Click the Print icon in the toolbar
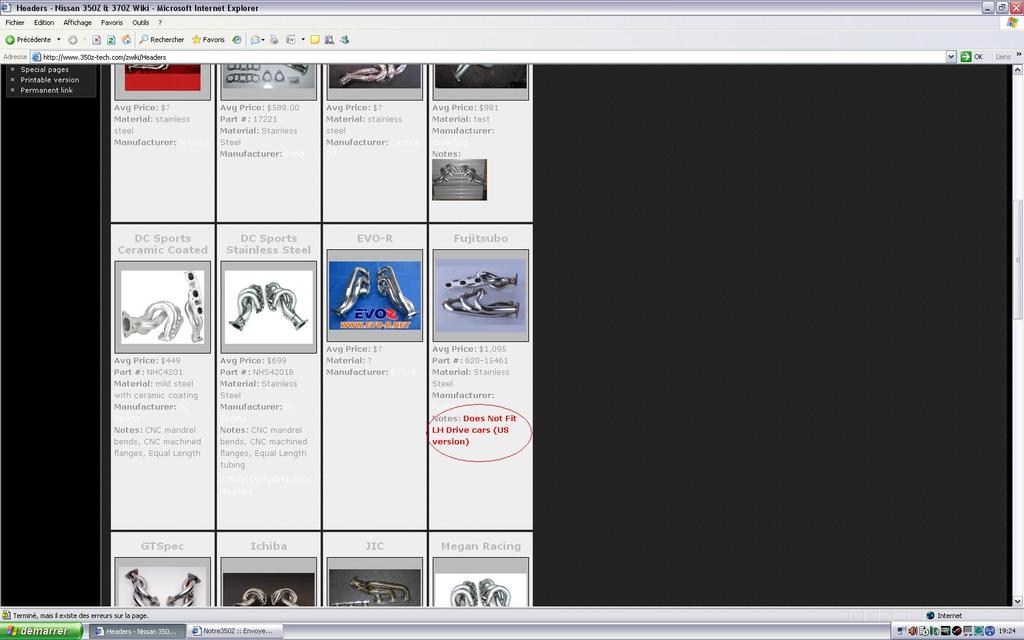 click(x=274, y=40)
